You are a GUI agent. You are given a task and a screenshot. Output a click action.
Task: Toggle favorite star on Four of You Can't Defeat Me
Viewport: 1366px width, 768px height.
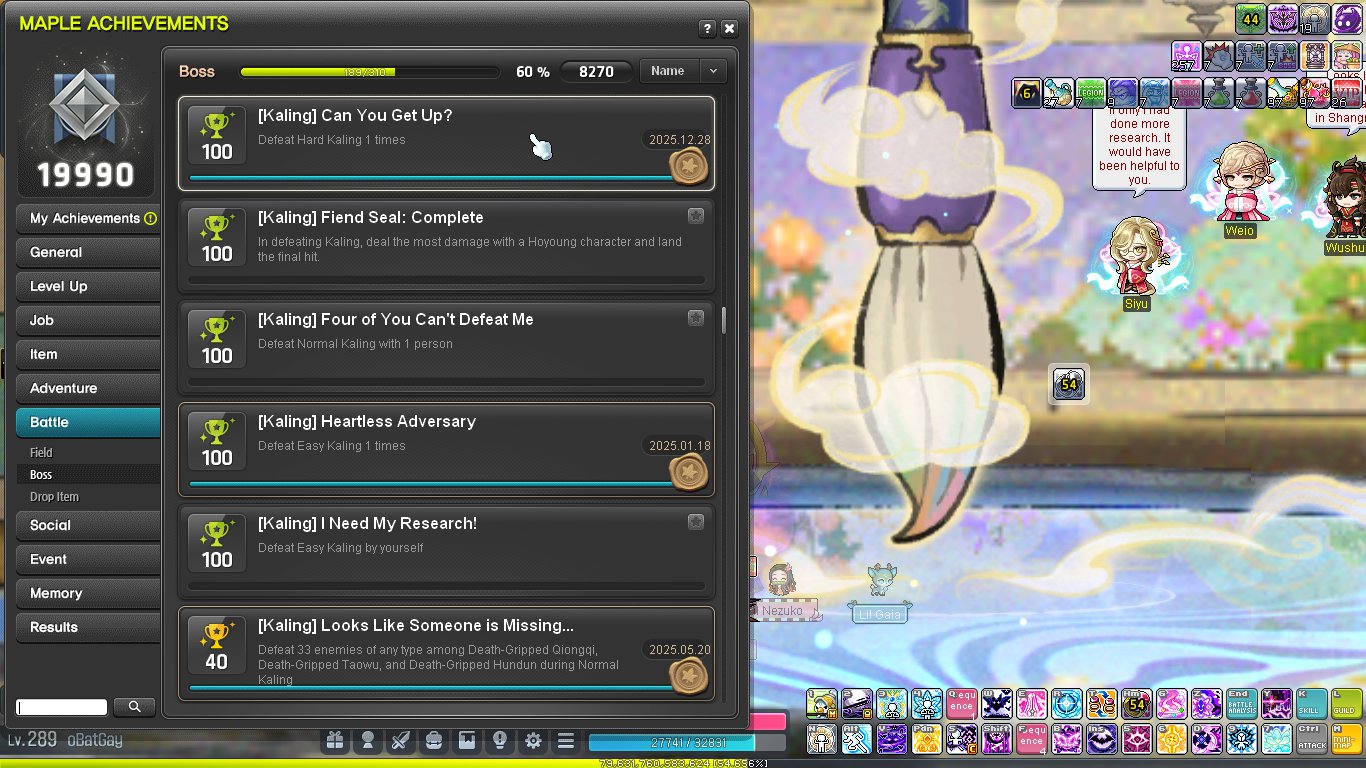click(696, 318)
